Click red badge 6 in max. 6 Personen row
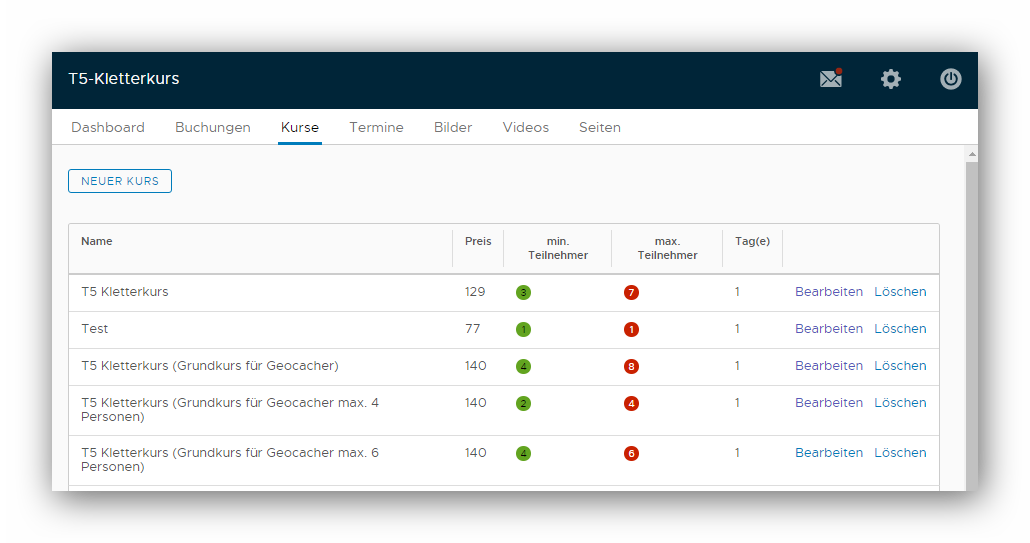 coord(631,454)
